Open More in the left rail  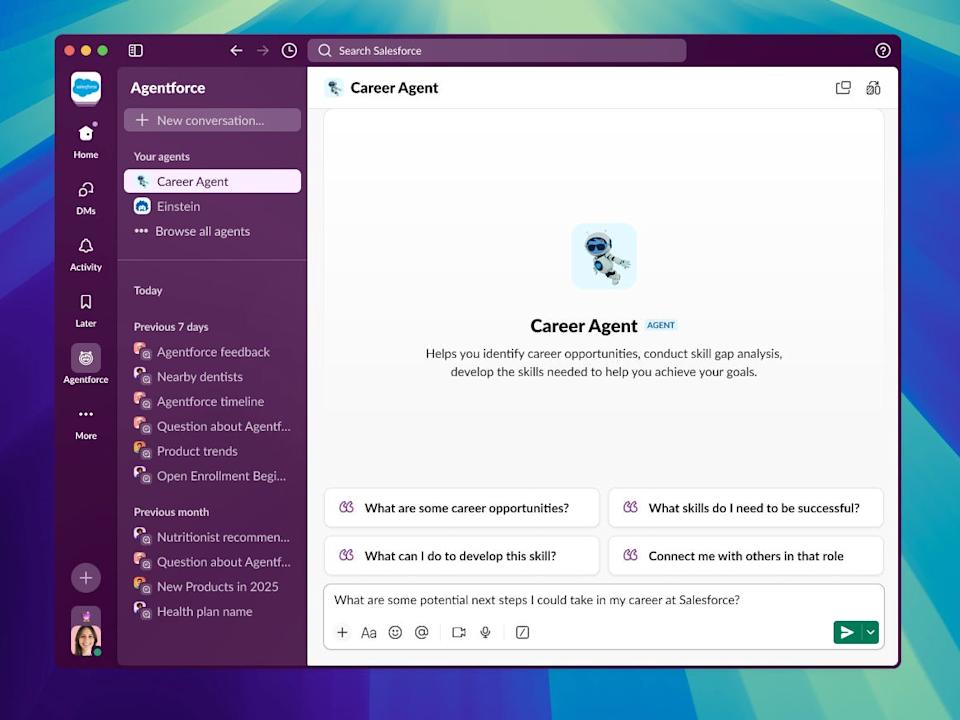86,424
